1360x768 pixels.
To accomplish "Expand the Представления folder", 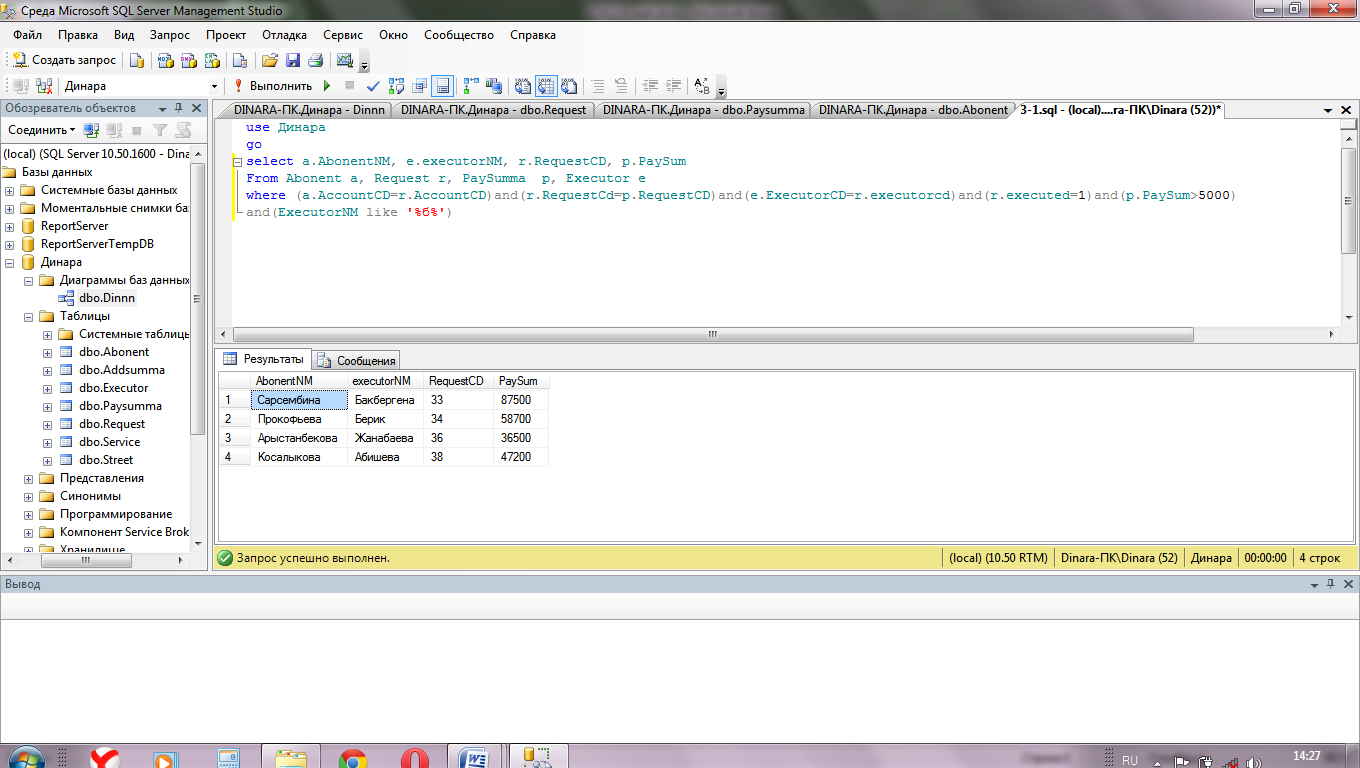I will (28, 478).
